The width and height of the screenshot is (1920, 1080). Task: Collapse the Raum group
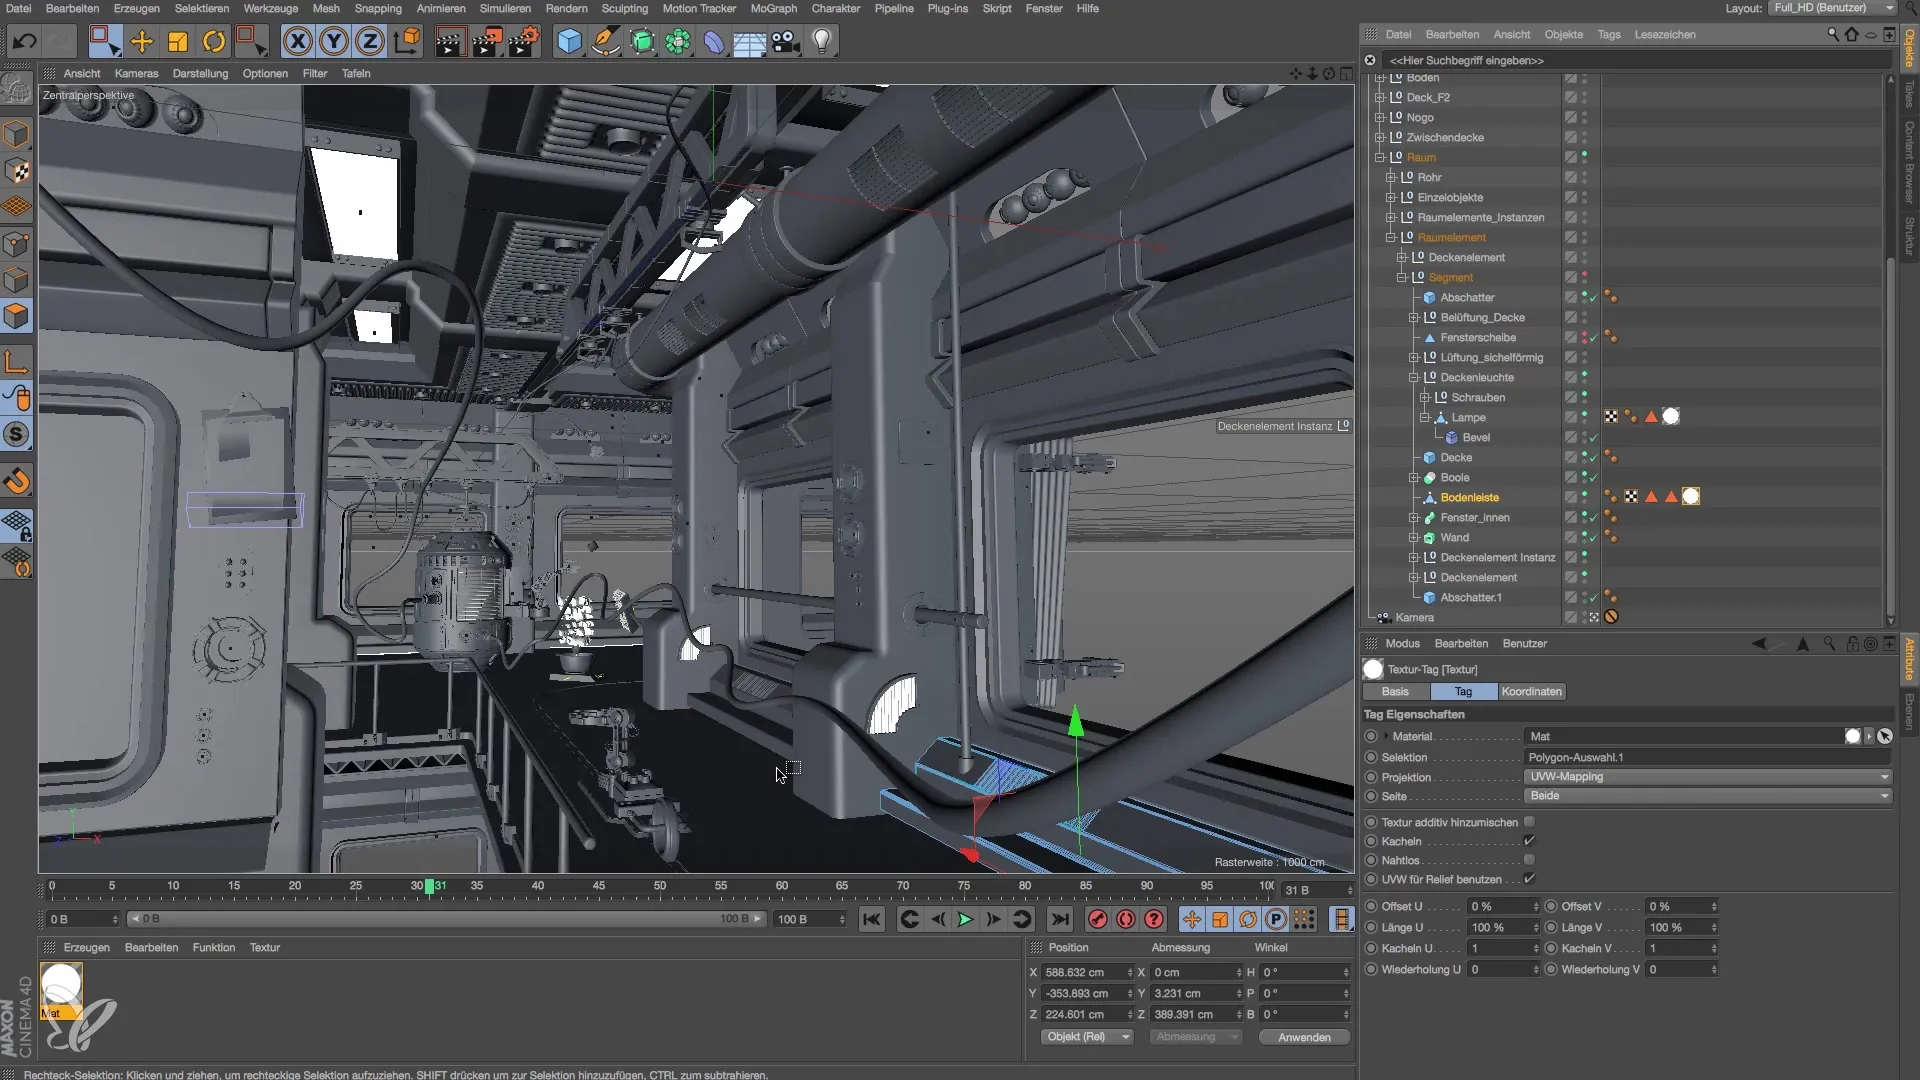point(1380,157)
